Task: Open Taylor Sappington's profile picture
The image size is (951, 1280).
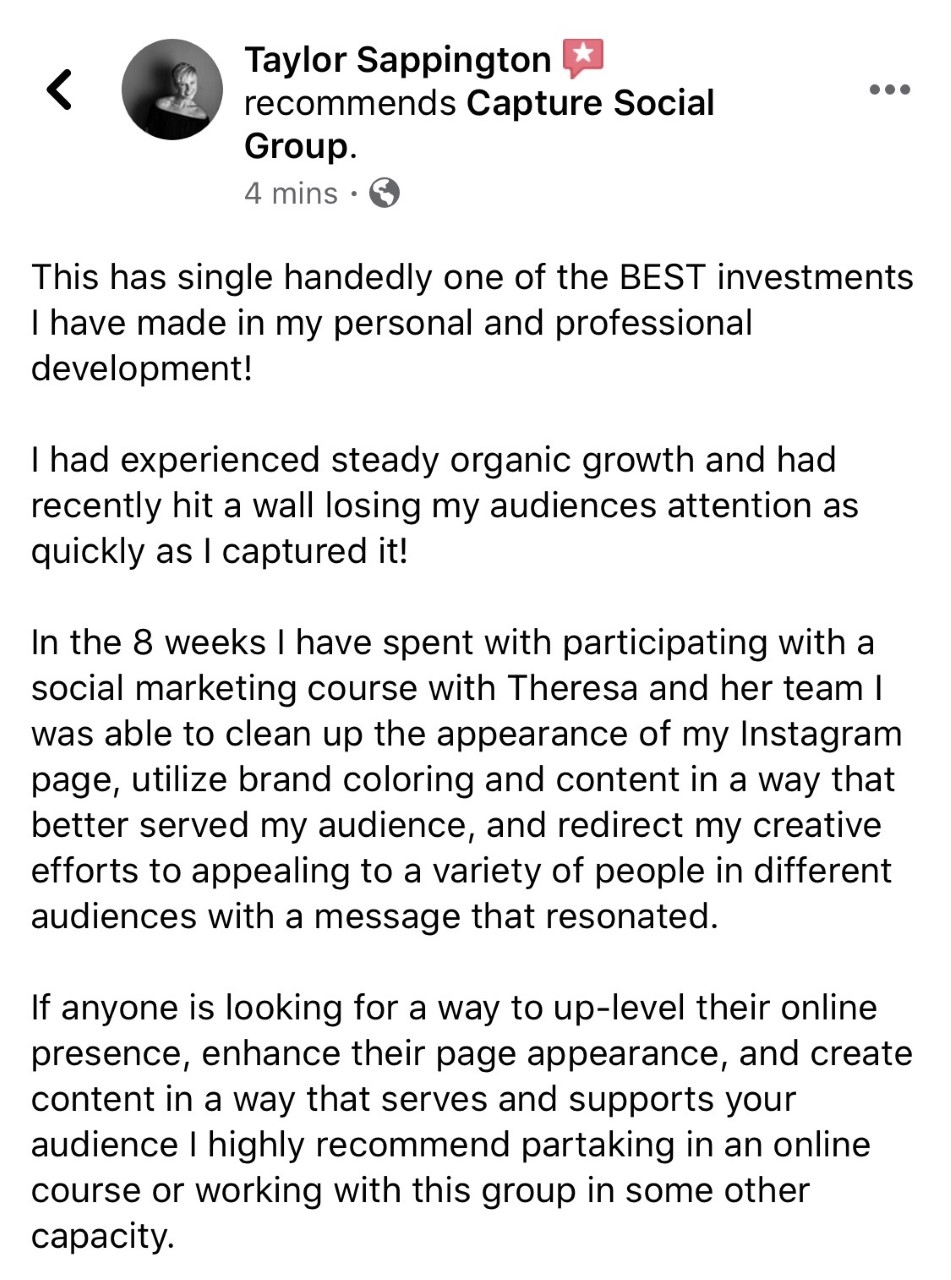Action: pos(172,89)
